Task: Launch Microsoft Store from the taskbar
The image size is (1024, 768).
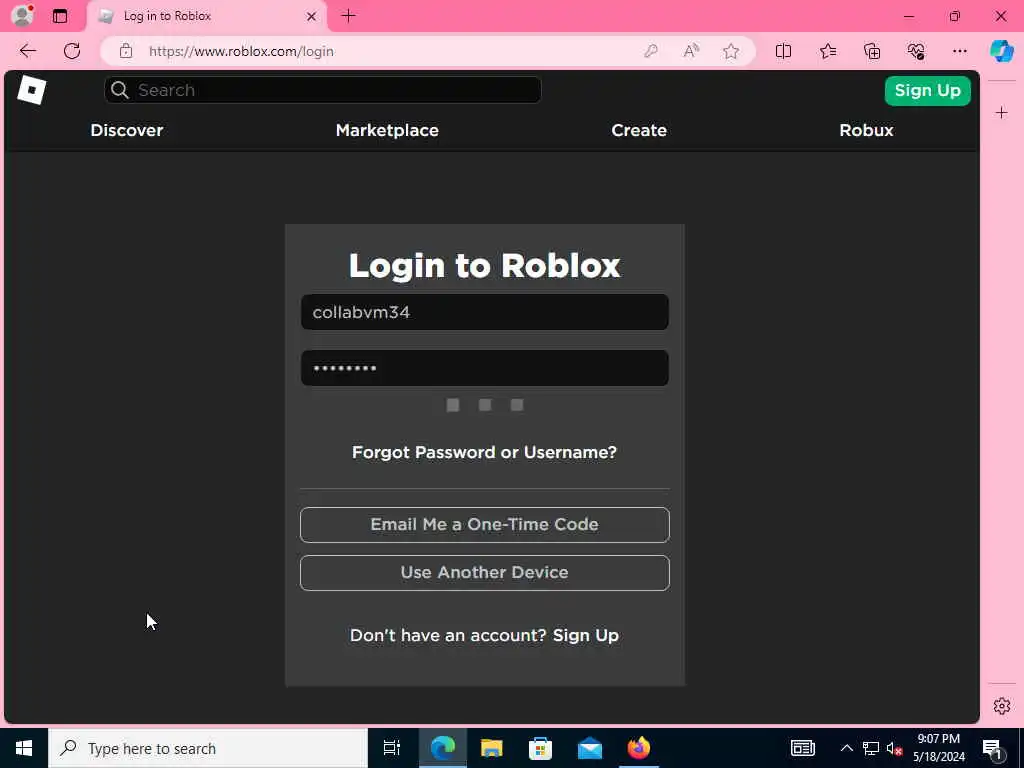Action: click(x=540, y=748)
